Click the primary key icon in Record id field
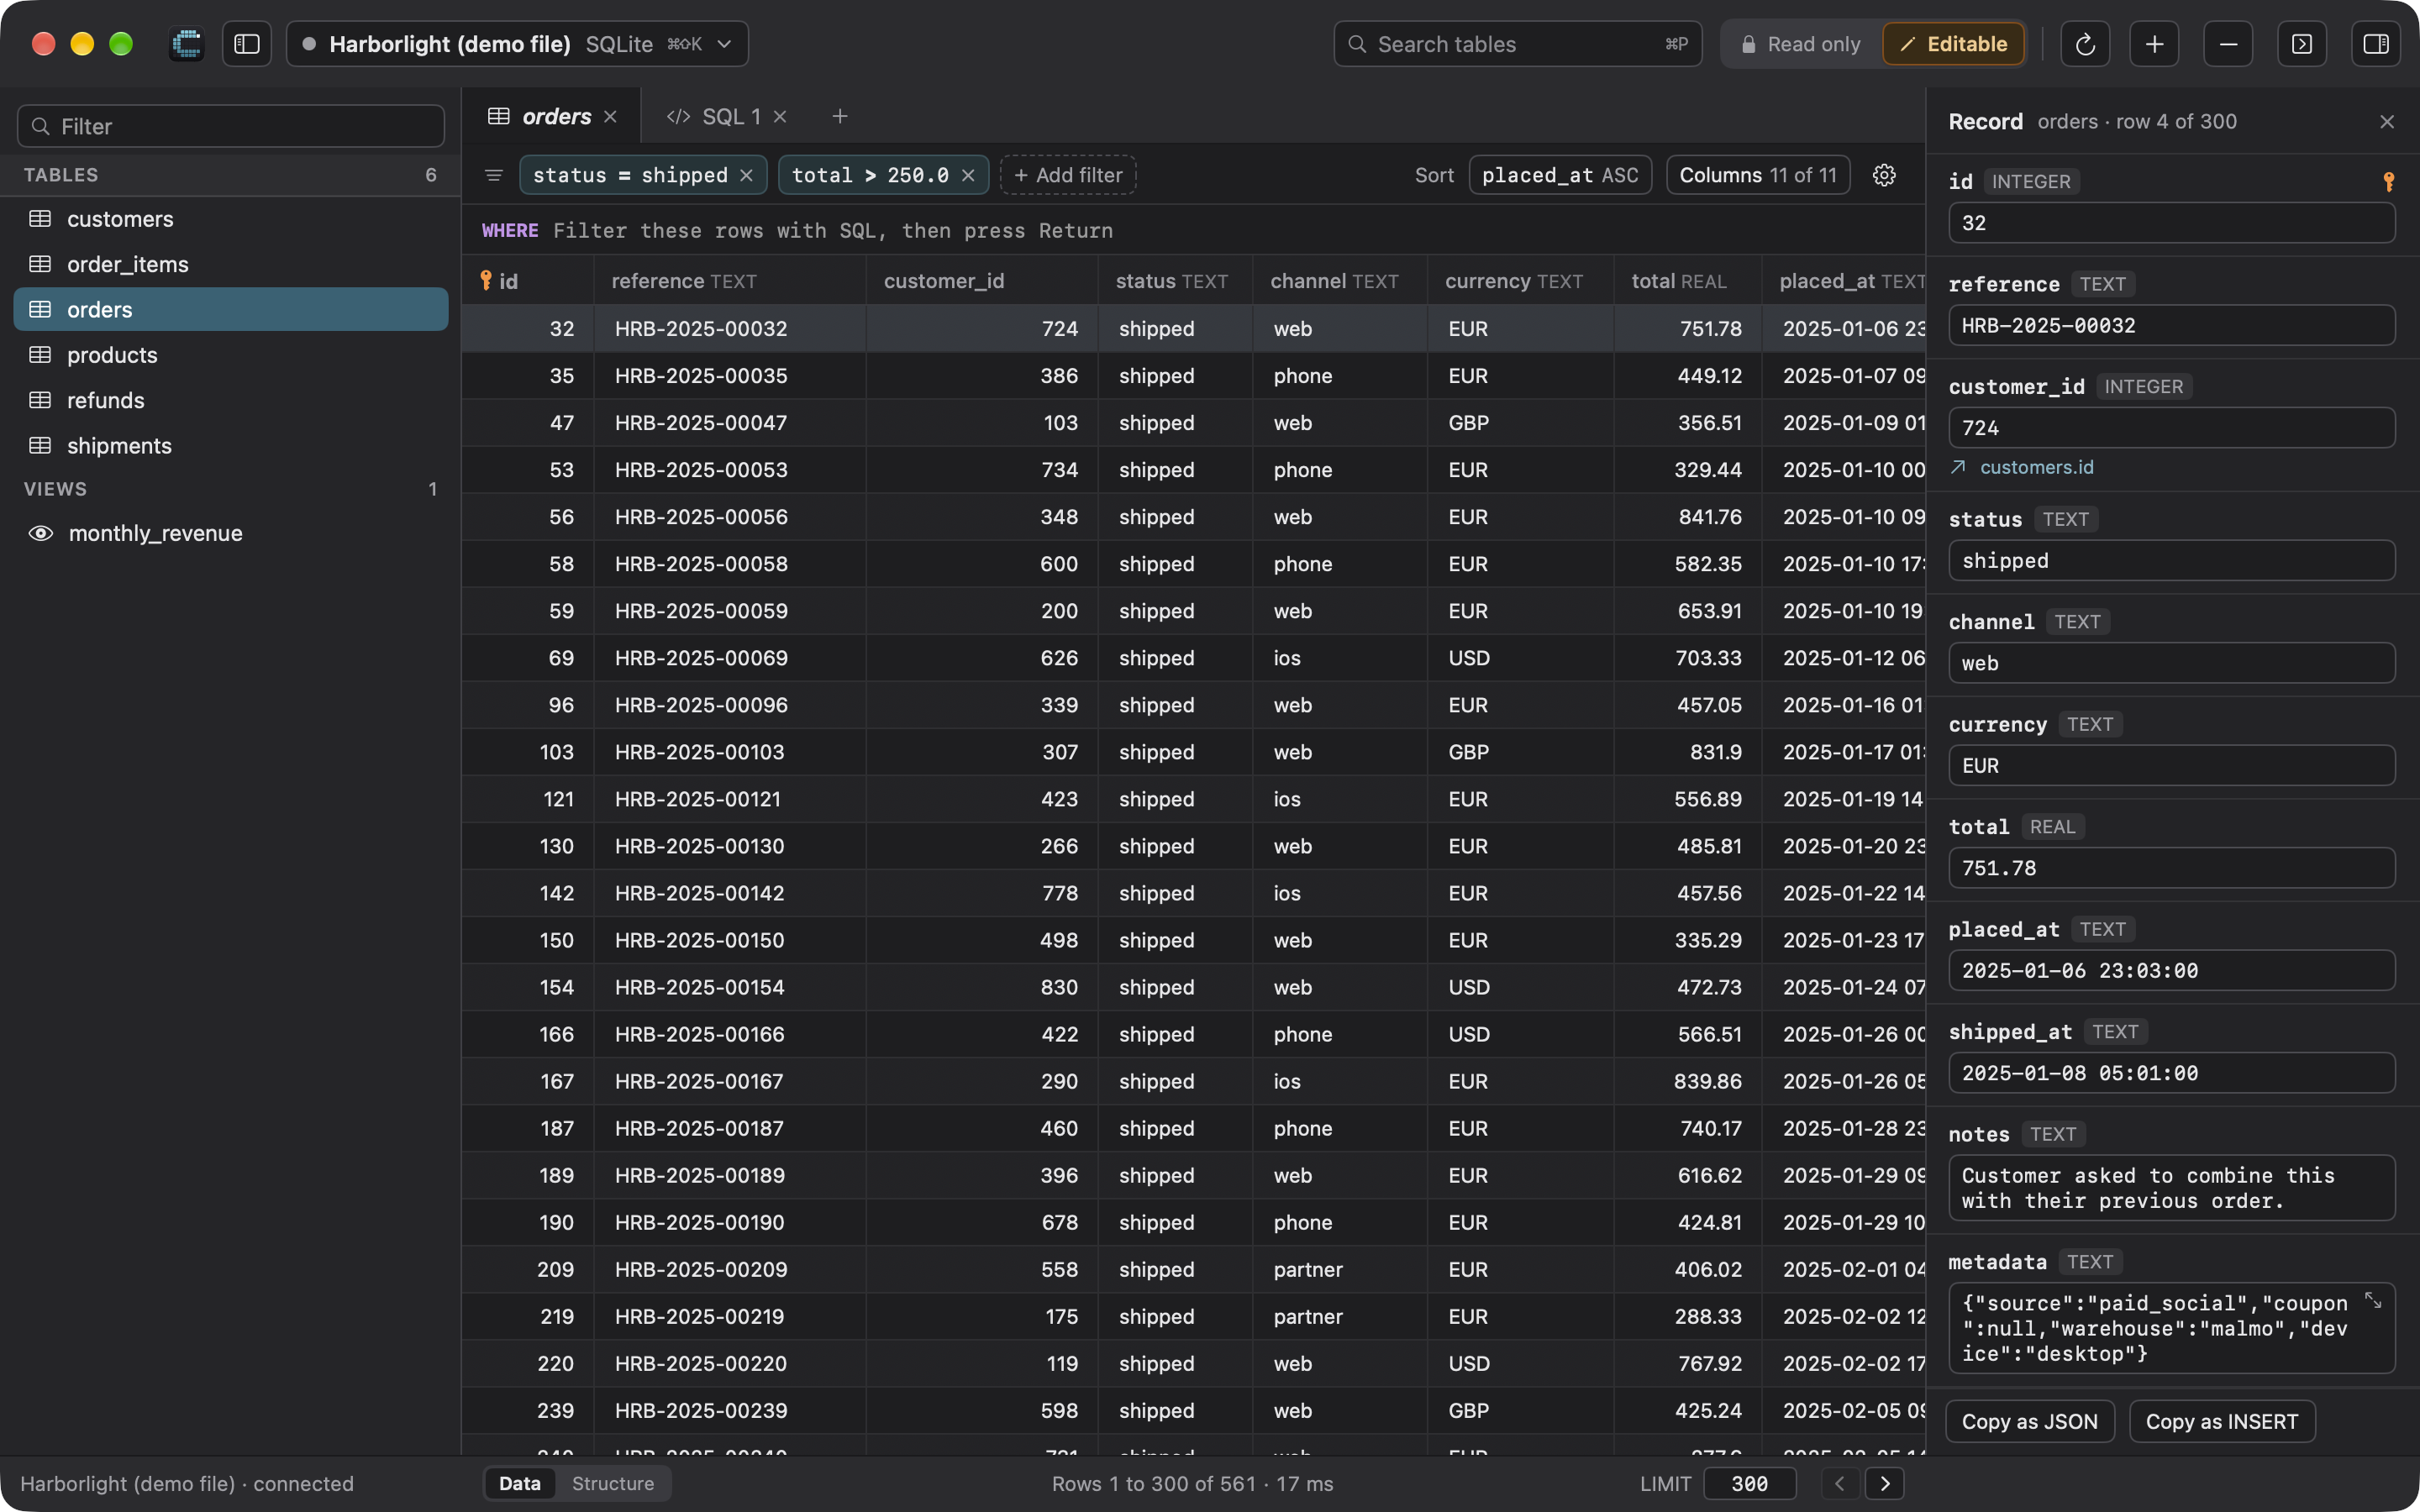 pyautogui.click(x=2389, y=182)
